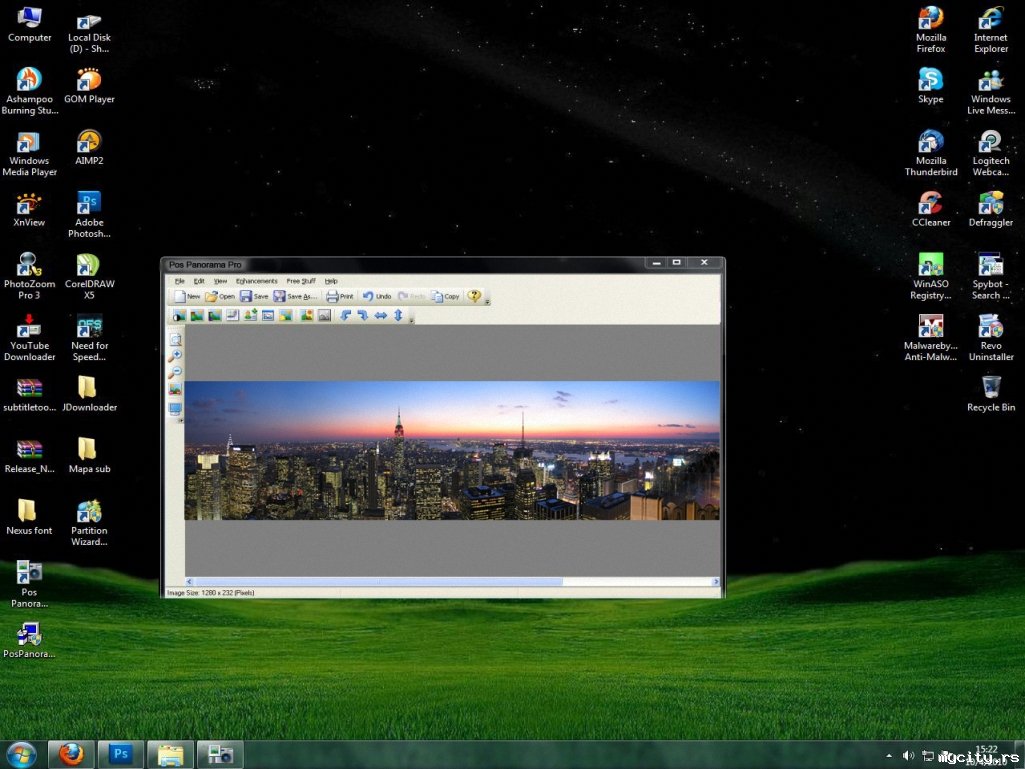Select the XnView desktop icon

29,209
